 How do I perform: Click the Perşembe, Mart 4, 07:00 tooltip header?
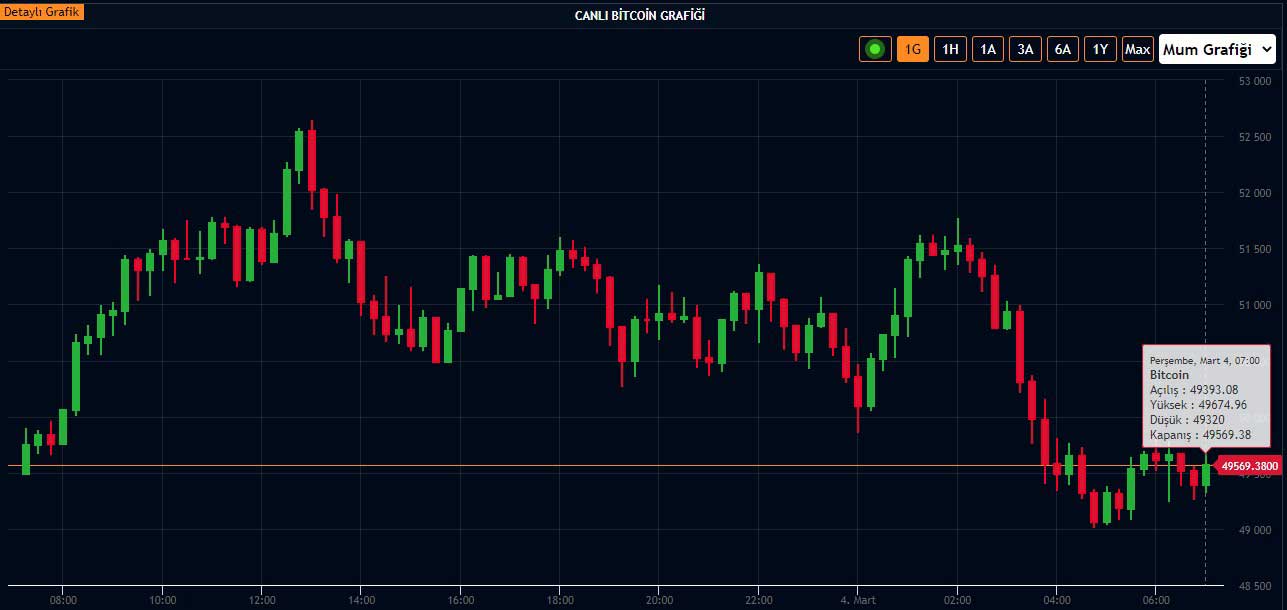pos(1204,359)
